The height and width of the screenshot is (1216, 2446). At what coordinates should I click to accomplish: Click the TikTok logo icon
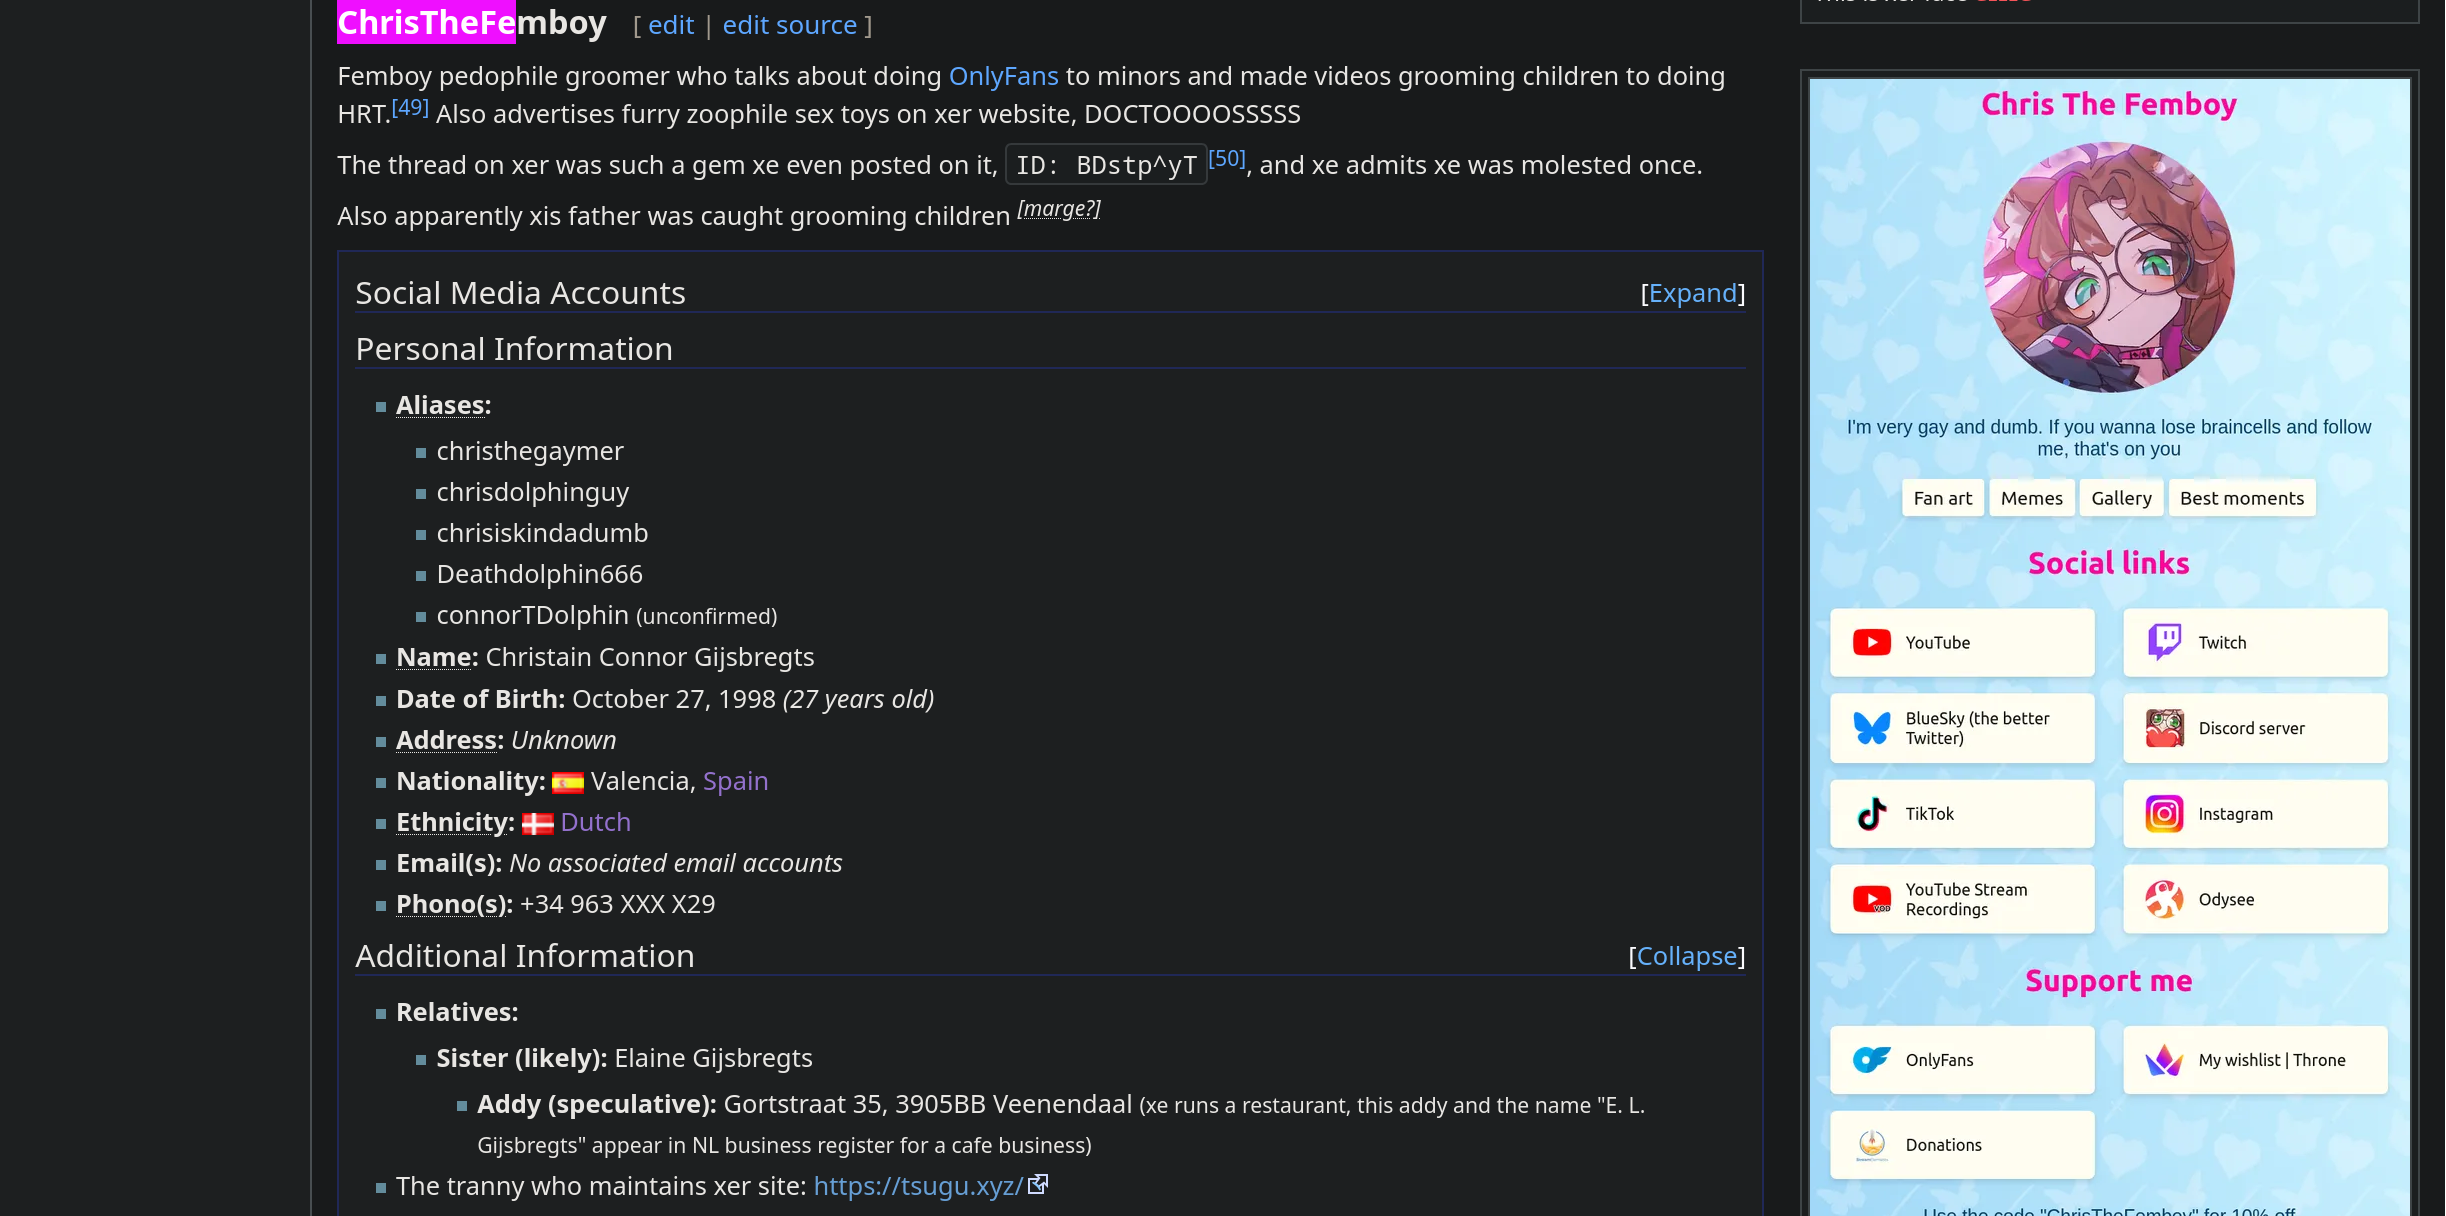(1871, 814)
